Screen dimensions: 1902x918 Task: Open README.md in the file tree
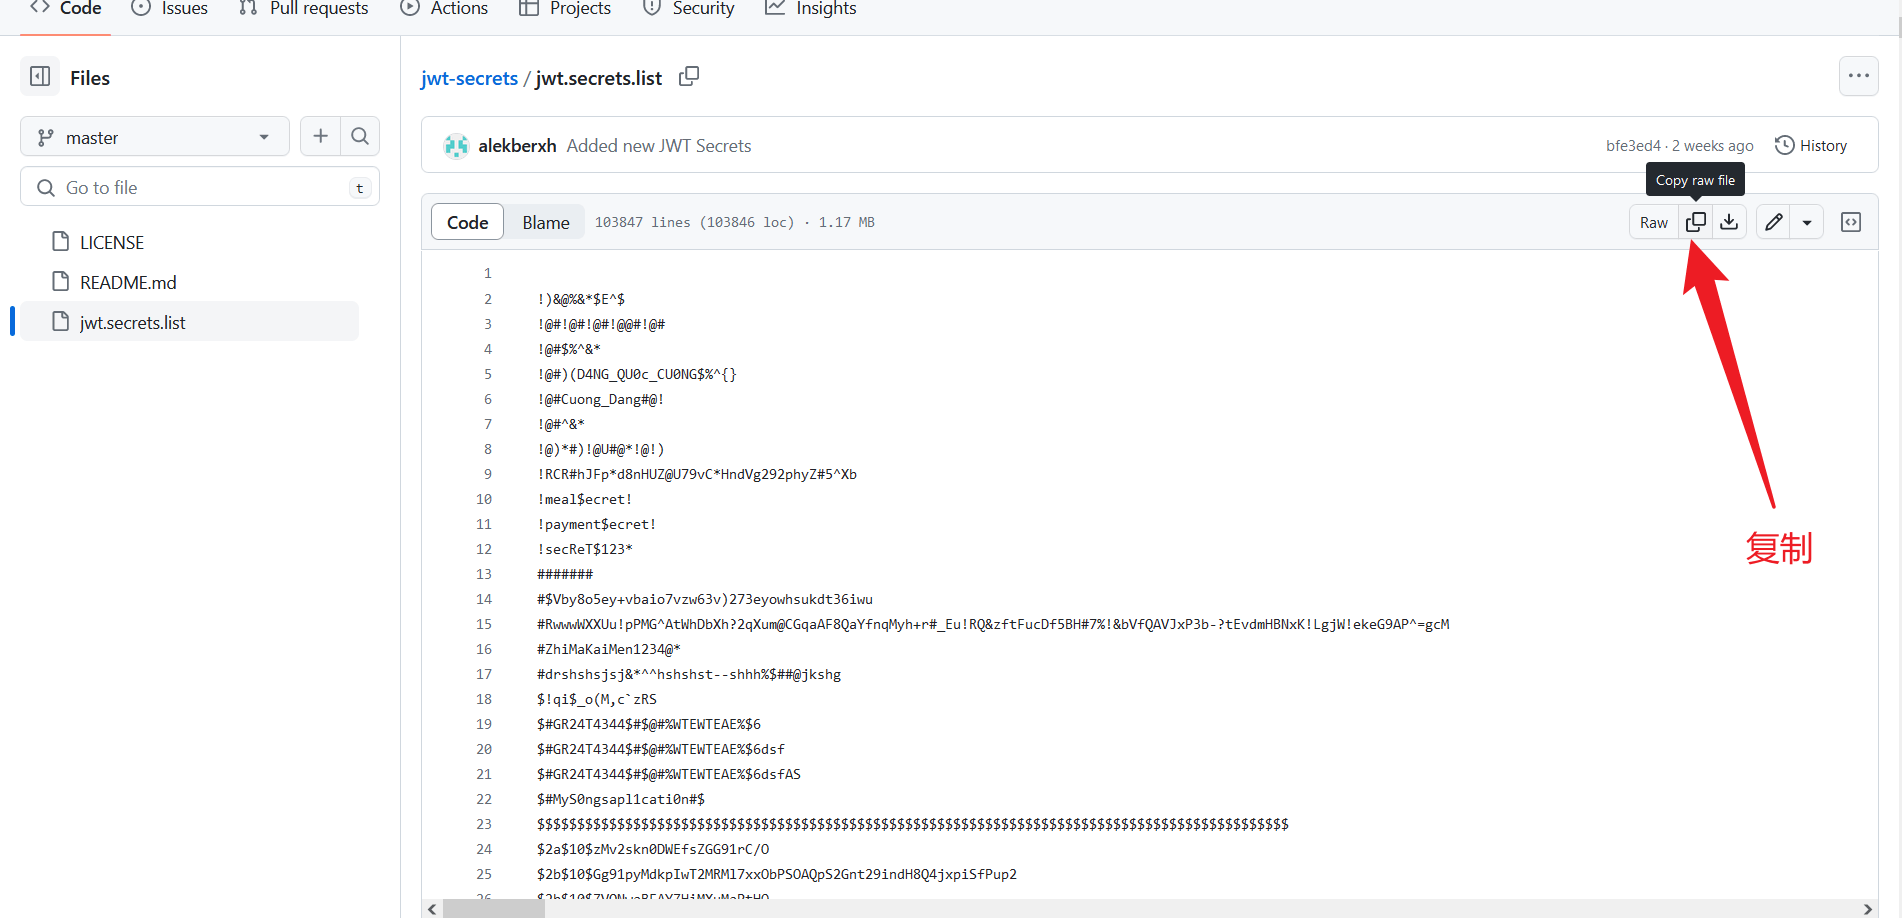pyautogui.click(x=128, y=282)
